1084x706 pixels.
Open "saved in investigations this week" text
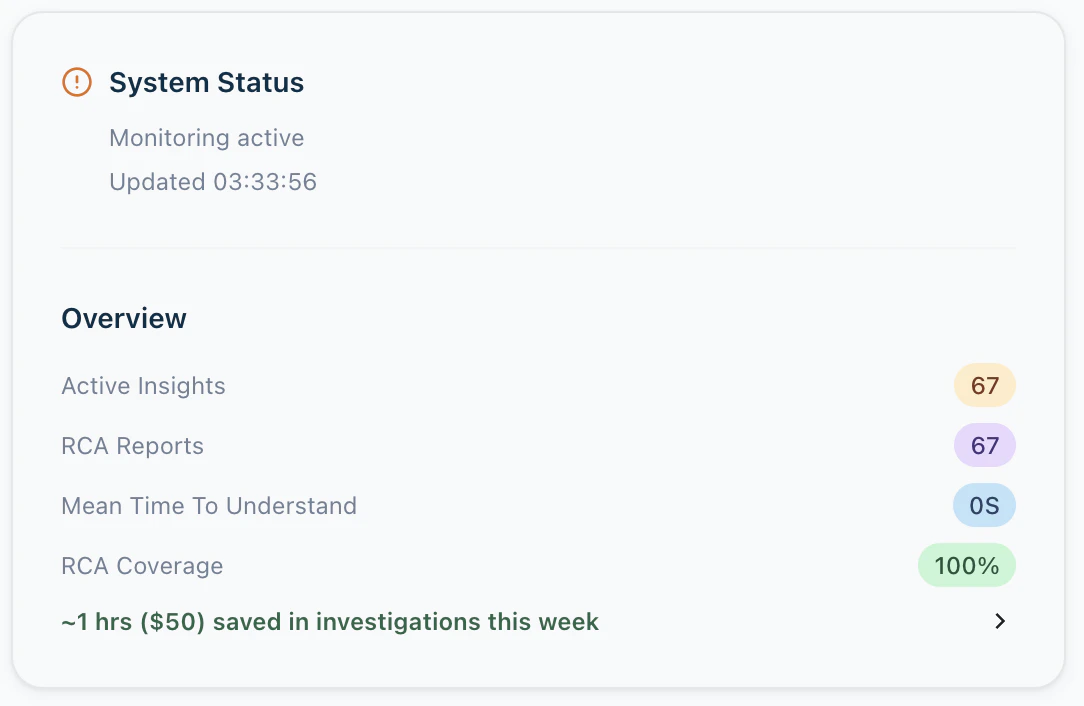click(405, 622)
